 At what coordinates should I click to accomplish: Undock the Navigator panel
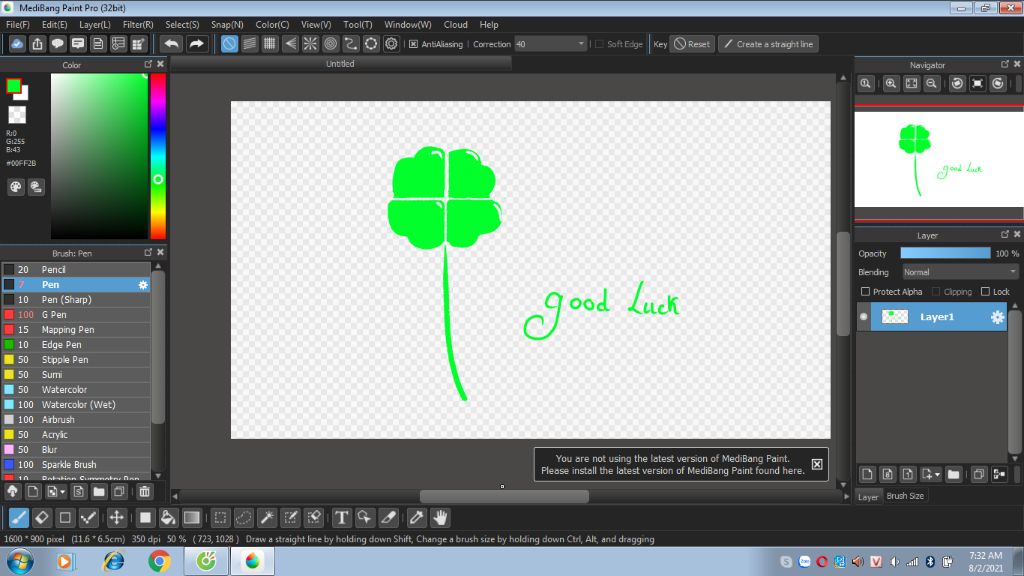pos(1005,64)
